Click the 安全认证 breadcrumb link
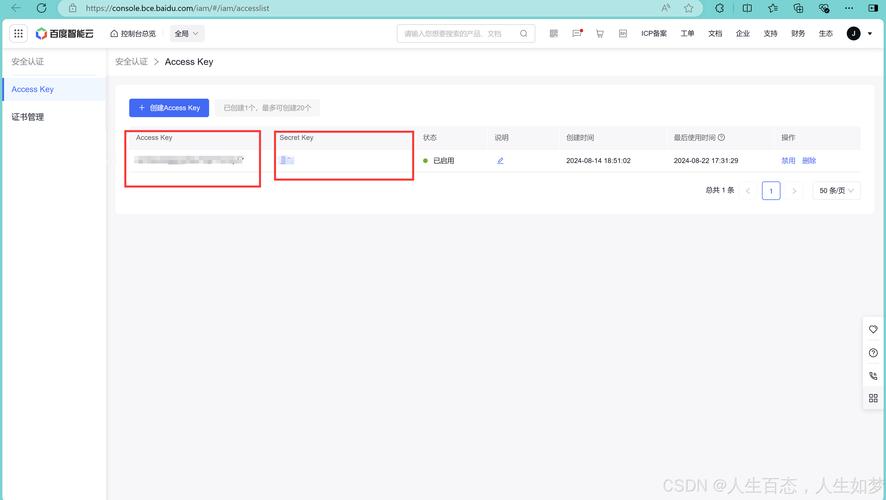886x500 pixels. (131, 62)
